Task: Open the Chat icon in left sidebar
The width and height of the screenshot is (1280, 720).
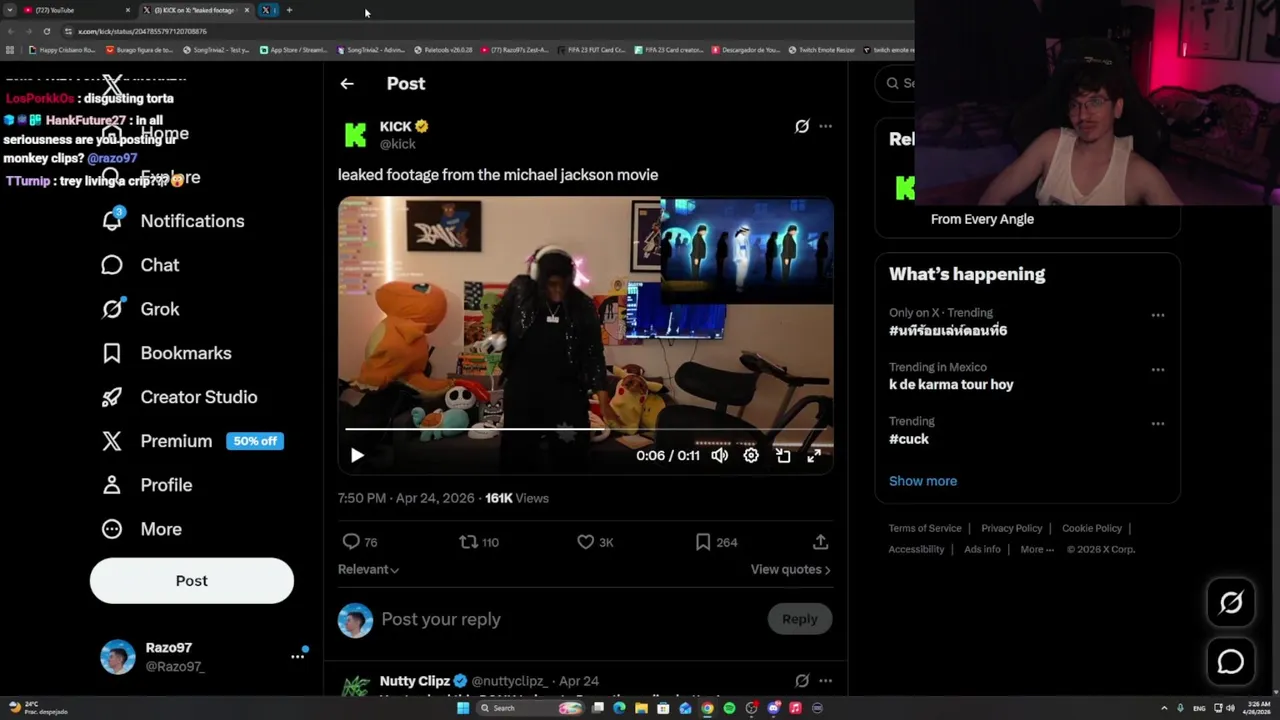Action: point(112,265)
